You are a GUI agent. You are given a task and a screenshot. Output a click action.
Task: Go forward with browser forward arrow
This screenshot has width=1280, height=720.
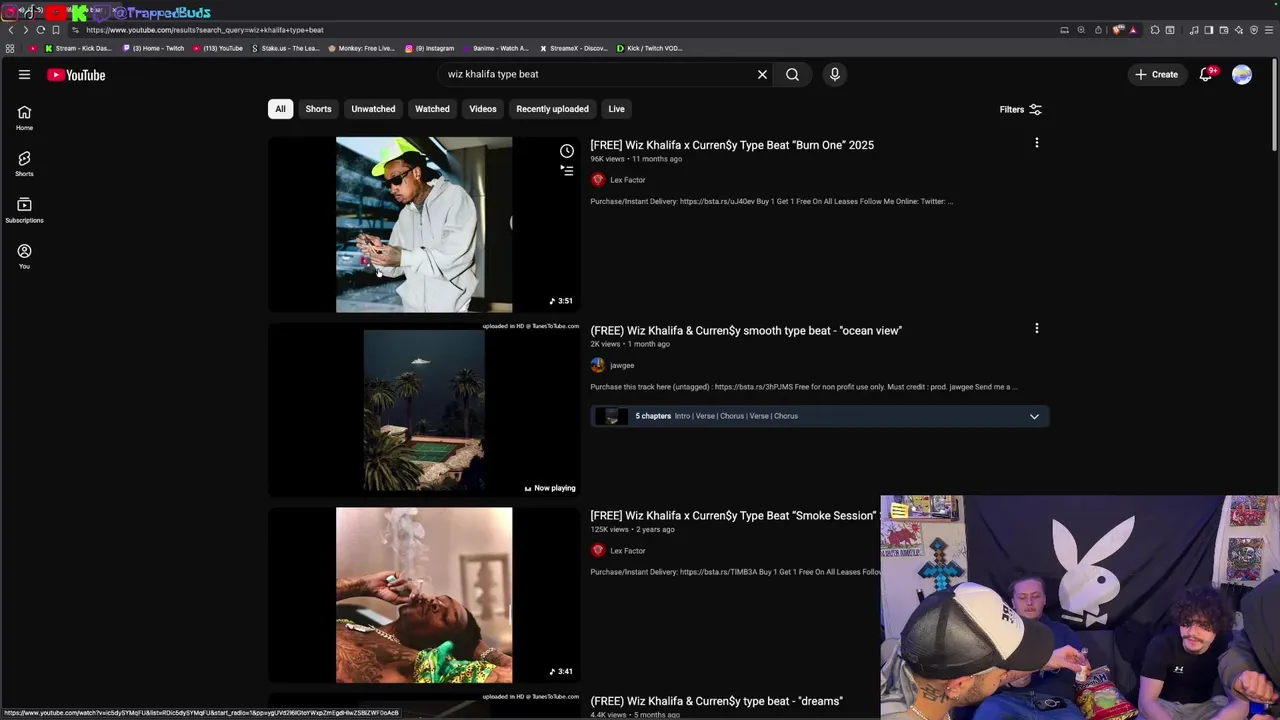click(26, 30)
